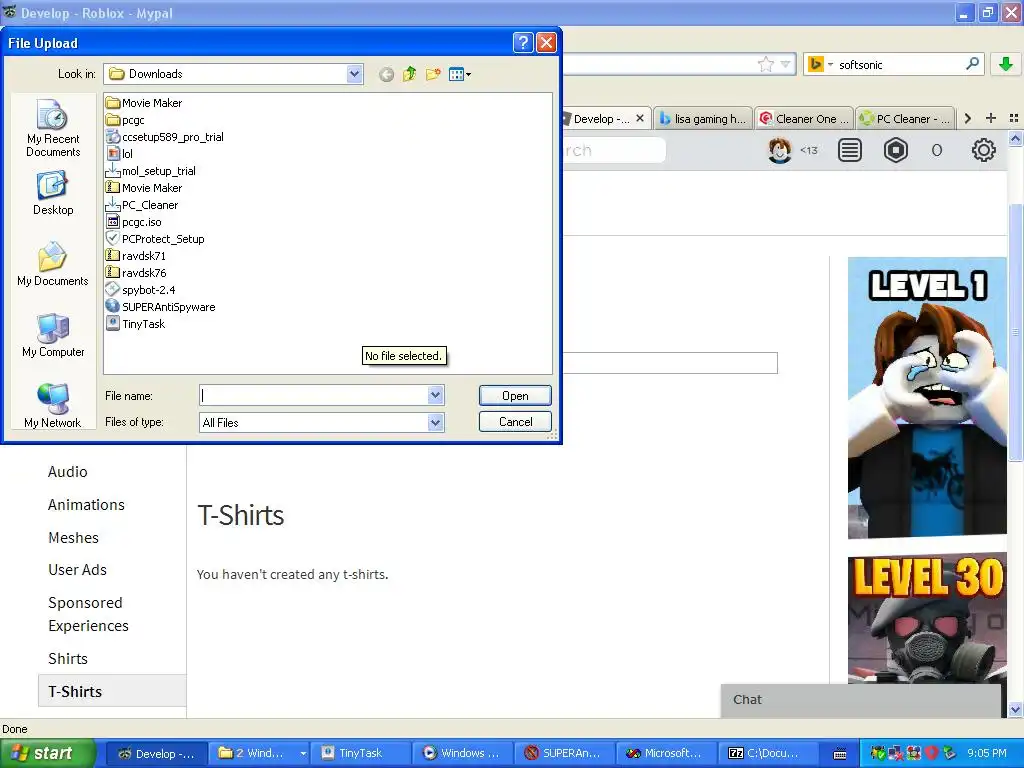Click the LEVEL 30 ad thumbnail
Image resolution: width=1024 pixels, height=768 pixels.
coord(927,620)
